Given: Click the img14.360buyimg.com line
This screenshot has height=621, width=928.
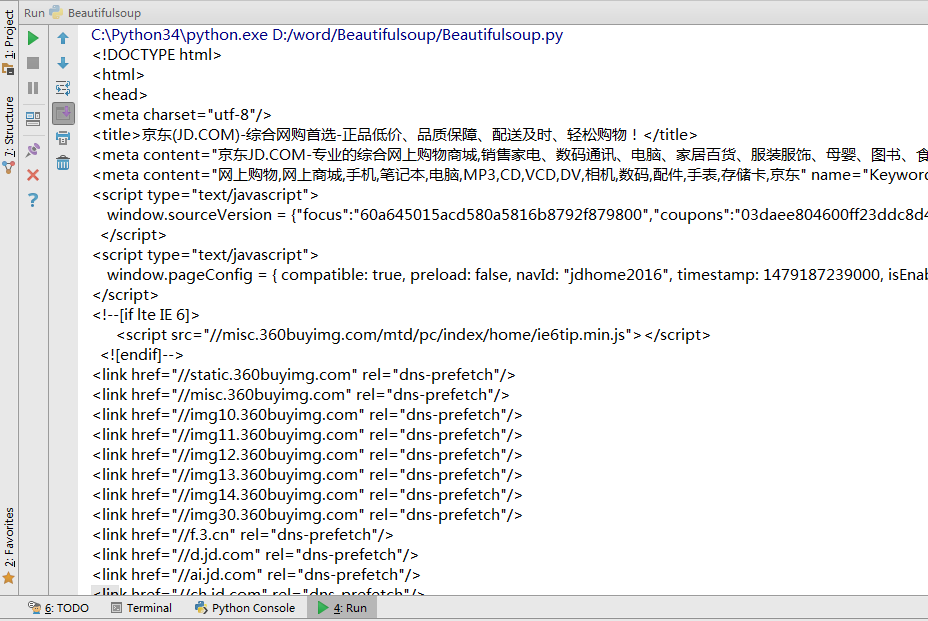Looking at the screenshot, I should click(307, 495).
